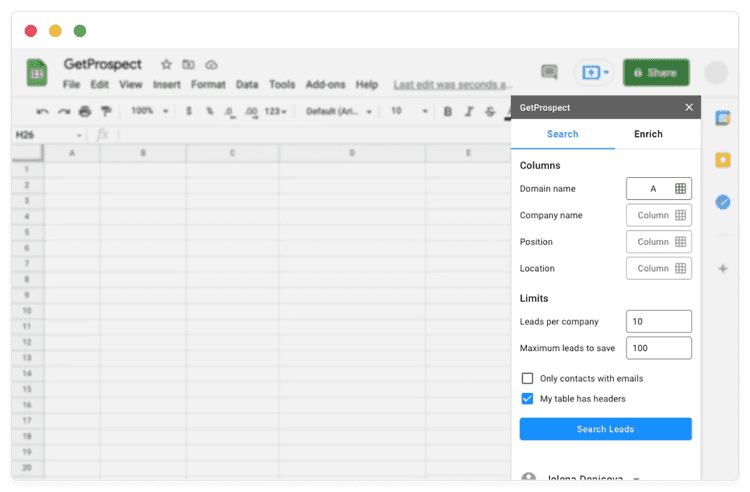
Task: Increase decimal places icon
Action: point(251,112)
